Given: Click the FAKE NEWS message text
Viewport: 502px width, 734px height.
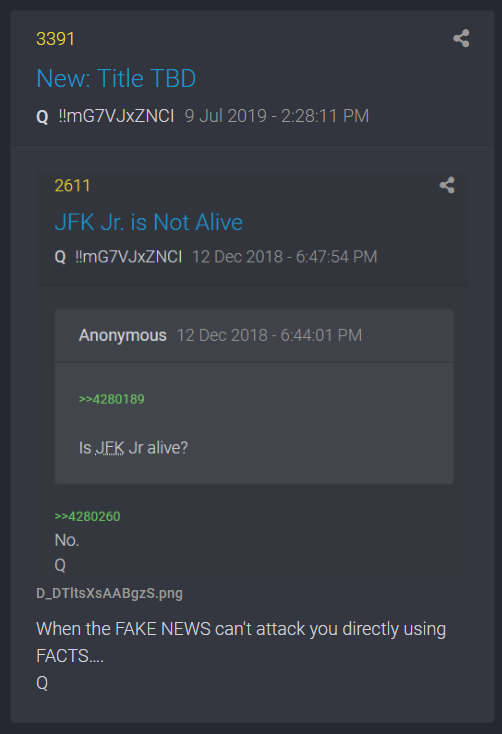Looking at the screenshot, I should [x=241, y=642].
